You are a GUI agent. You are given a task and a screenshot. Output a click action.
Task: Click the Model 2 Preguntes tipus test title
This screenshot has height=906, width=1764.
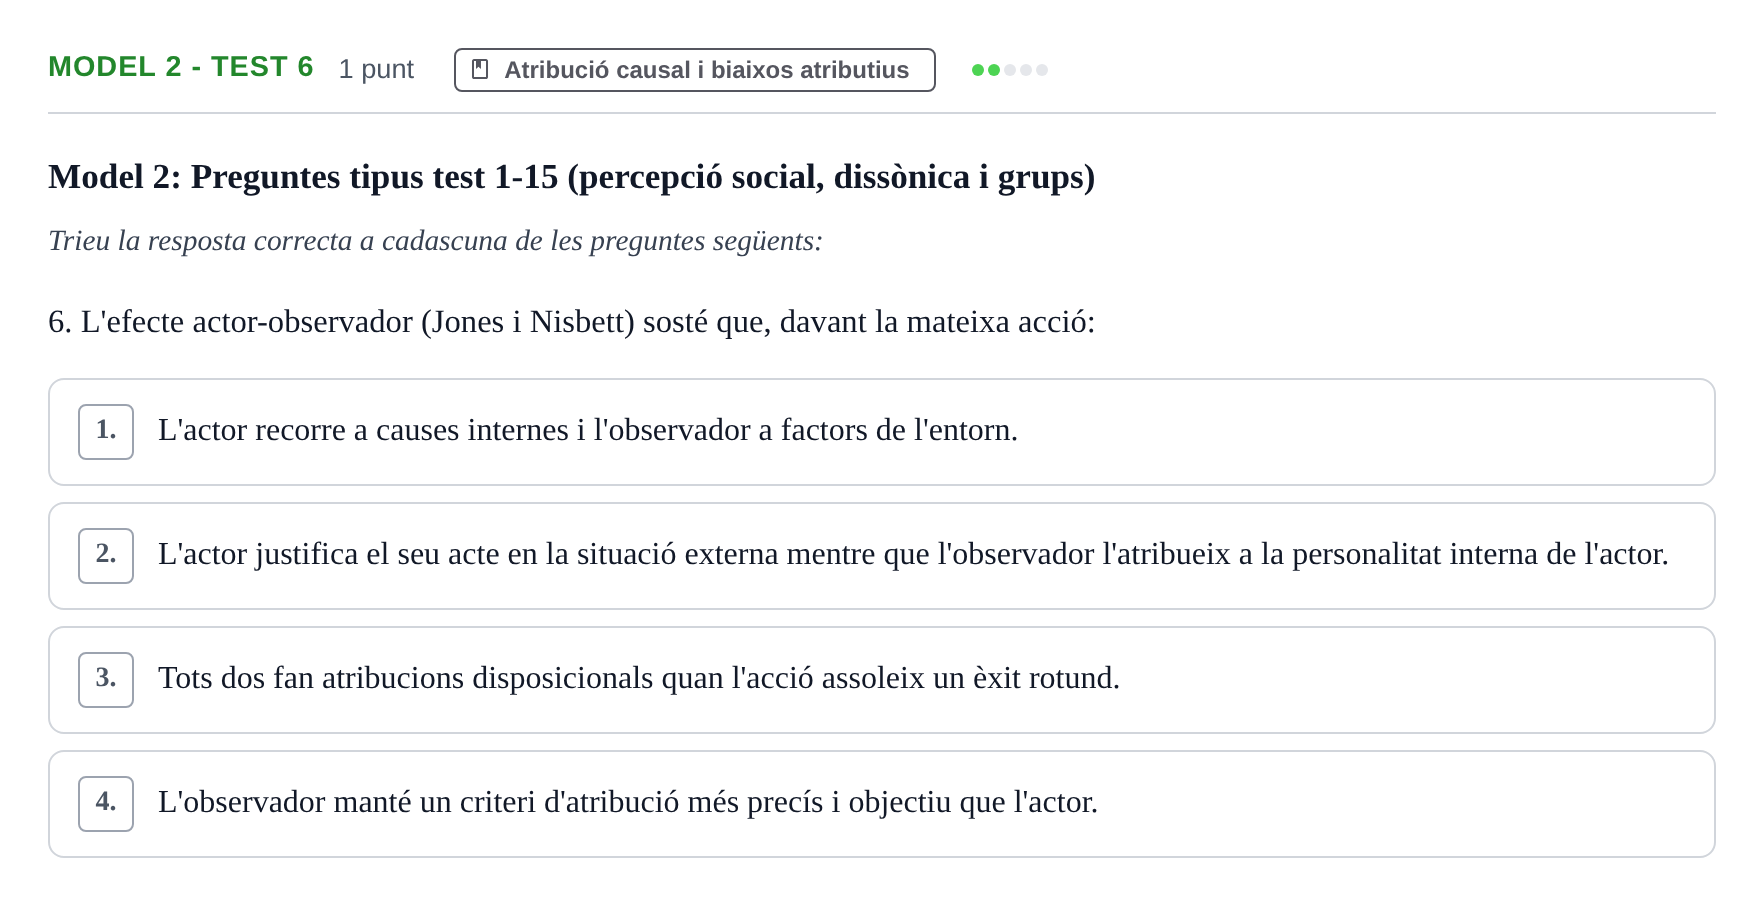(x=571, y=177)
